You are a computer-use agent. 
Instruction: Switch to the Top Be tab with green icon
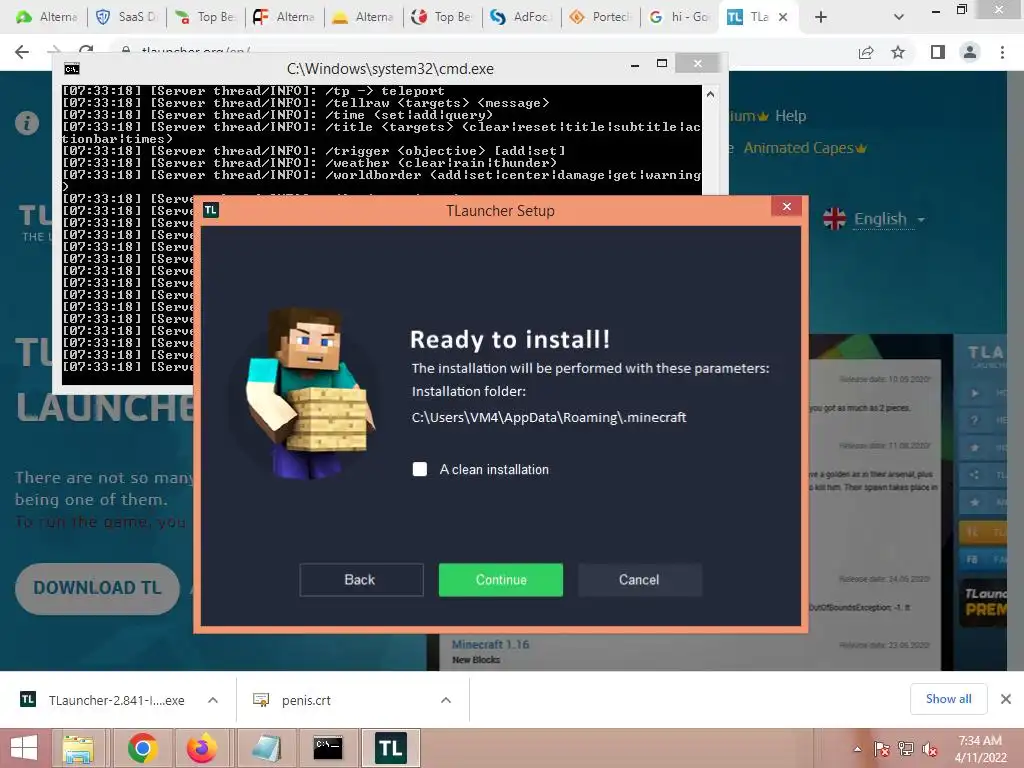tap(206, 17)
